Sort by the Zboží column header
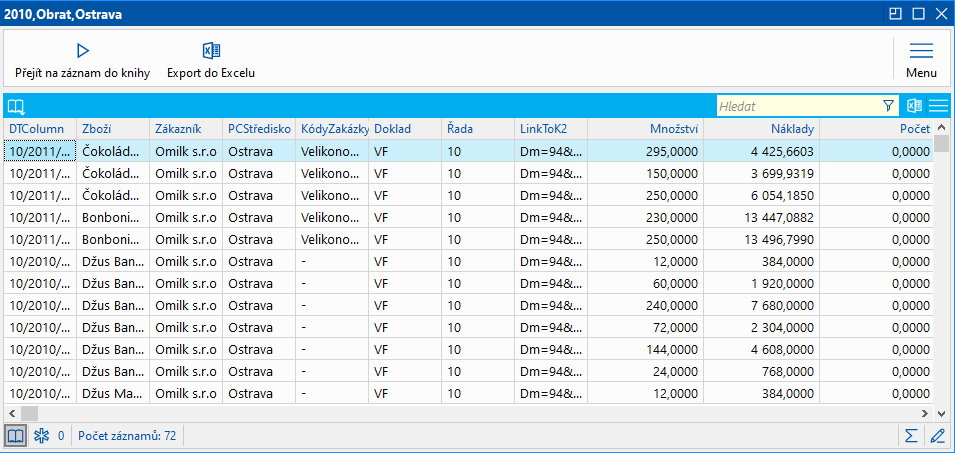This screenshot has height=455, width=955. (113, 129)
